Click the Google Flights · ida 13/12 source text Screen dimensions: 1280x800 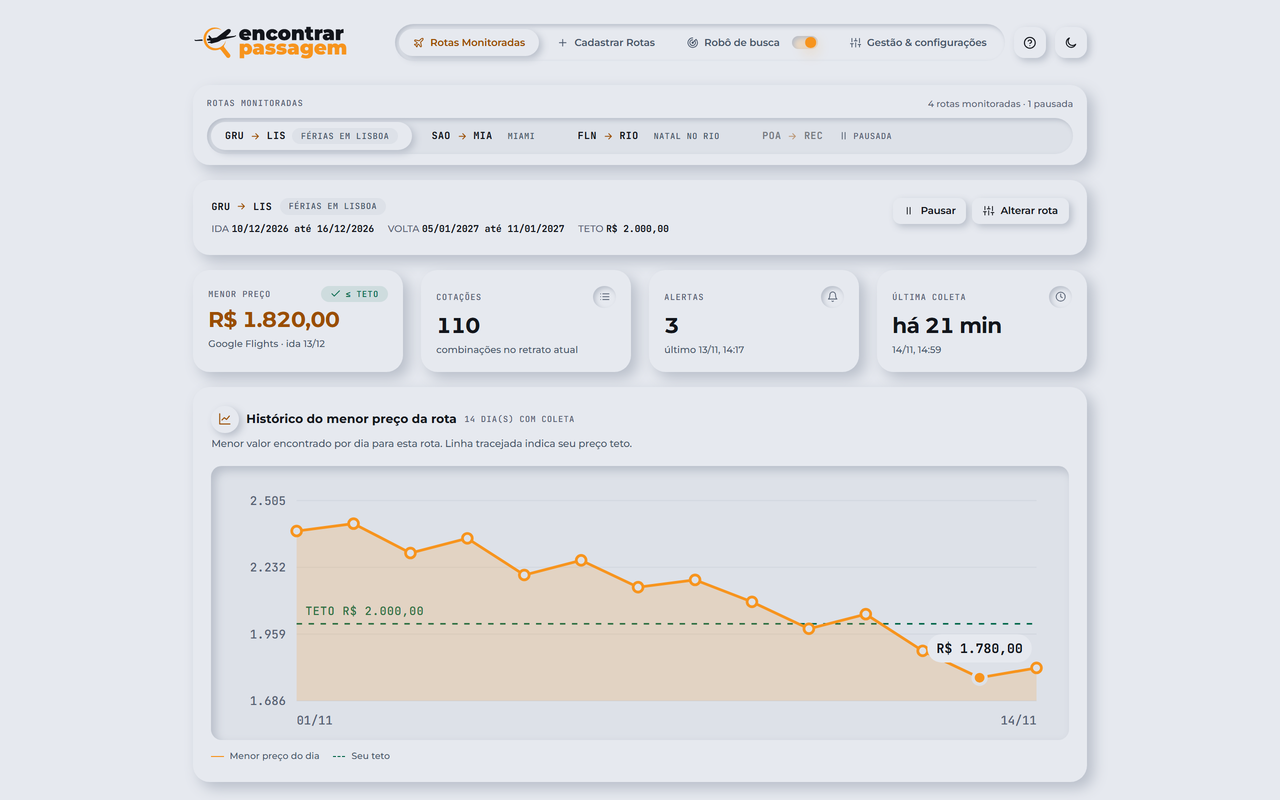click(266, 344)
